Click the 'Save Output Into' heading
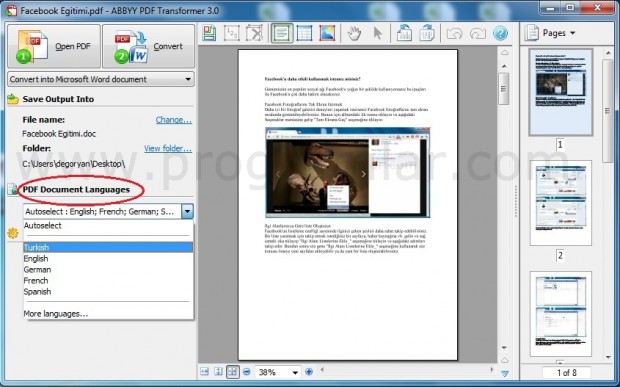 coord(58,99)
